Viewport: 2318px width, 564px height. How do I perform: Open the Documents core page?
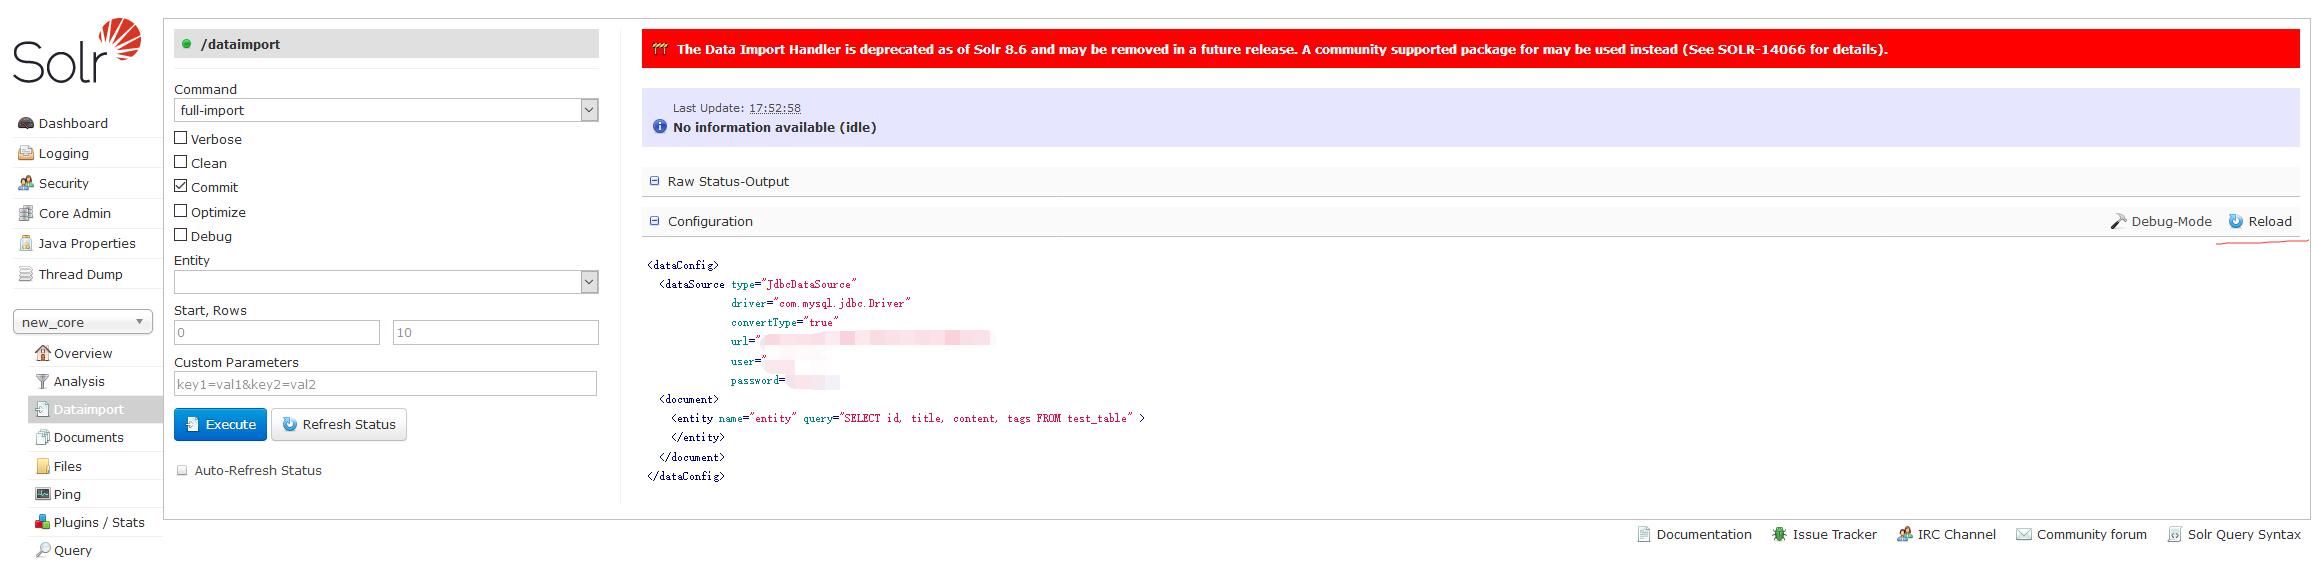click(x=89, y=437)
